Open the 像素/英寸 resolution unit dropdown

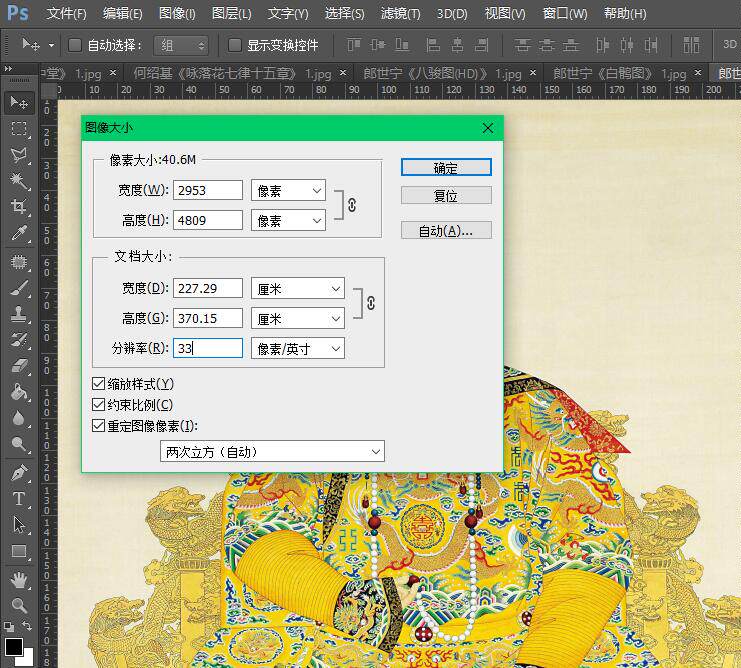tap(298, 349)
